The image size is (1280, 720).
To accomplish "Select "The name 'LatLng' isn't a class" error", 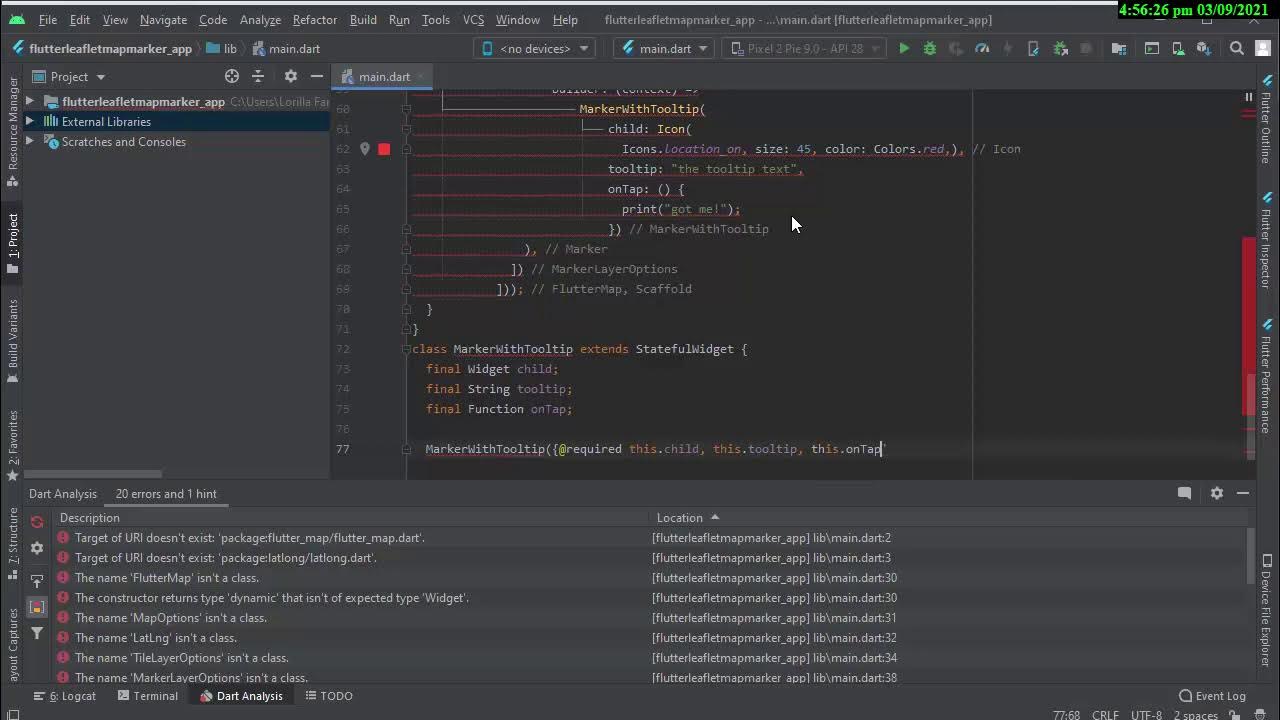I will (155, 638).
